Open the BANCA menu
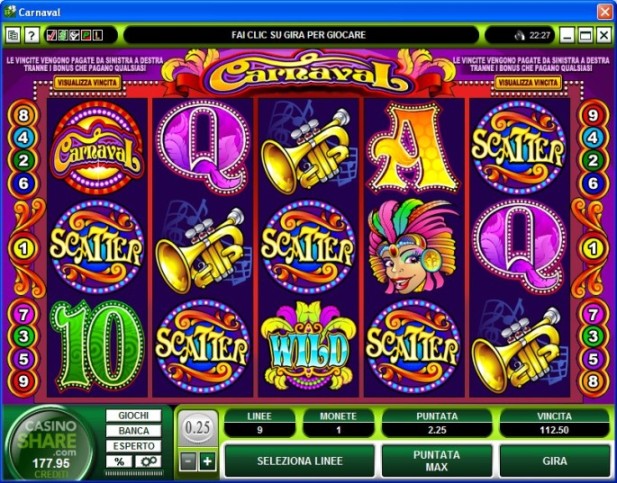Image resolution: width=617 pixels, height=483 pixels. coord(133,431)
